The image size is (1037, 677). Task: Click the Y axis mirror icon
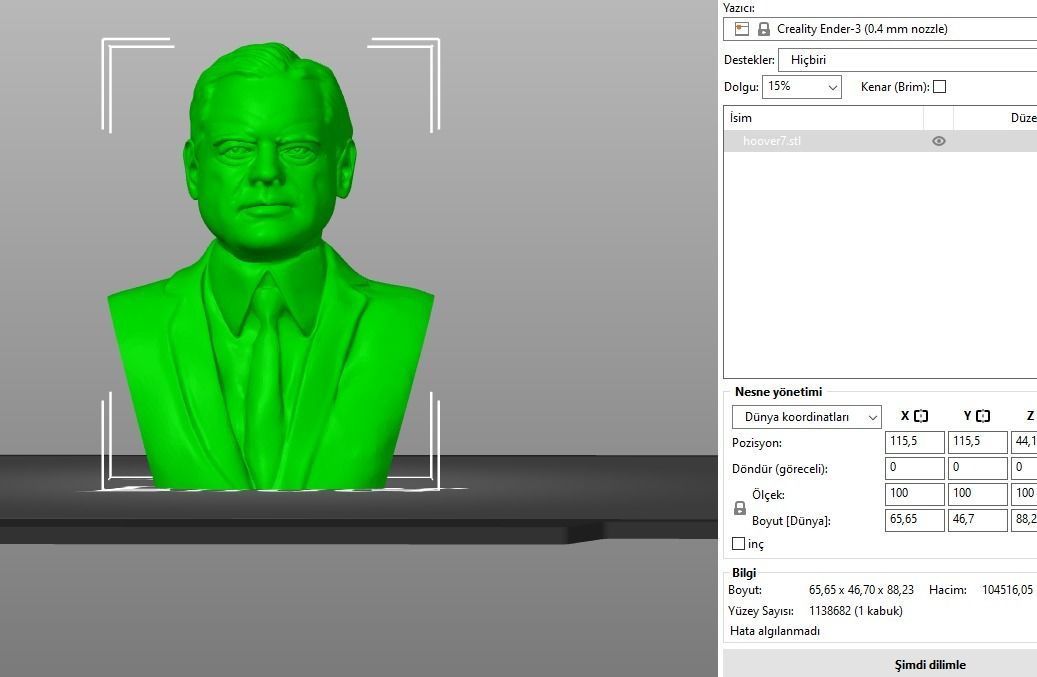[983, 416]
